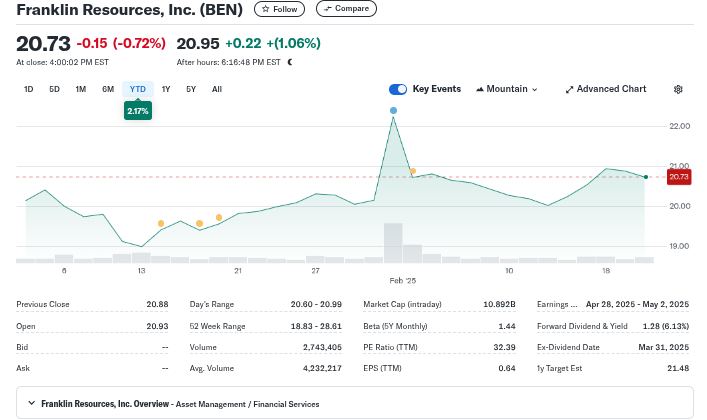Viewport: 707px width, 420px height.
Task: Click Volume value 2,743,405
Action: pos(322,347)
